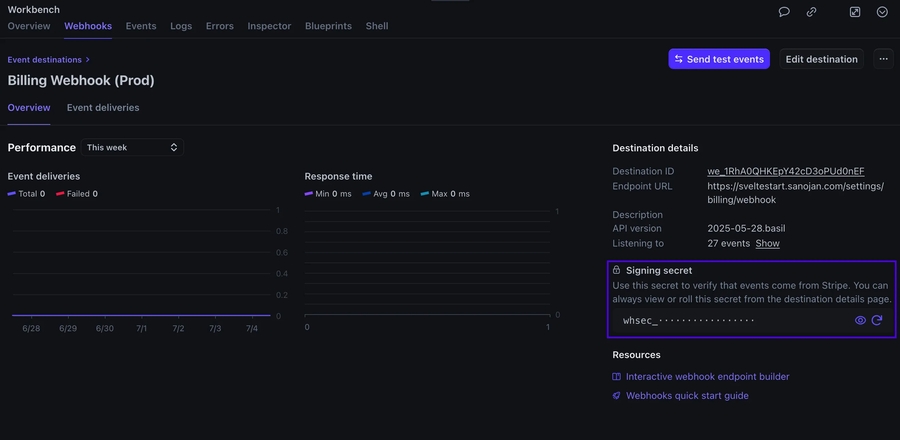Click the copy link icon in Workbench header
Viewport: 900px width, 440px height.
812,12
